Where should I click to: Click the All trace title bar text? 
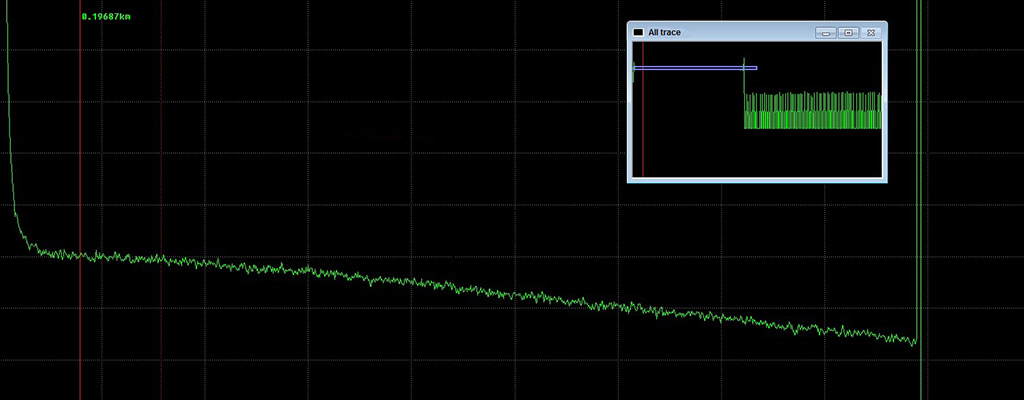pos(664,33)
